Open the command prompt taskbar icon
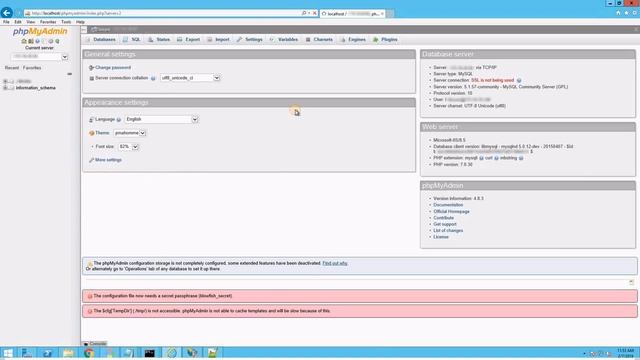The width and height of the screenshot is (640, 360). tap(150, 353)
